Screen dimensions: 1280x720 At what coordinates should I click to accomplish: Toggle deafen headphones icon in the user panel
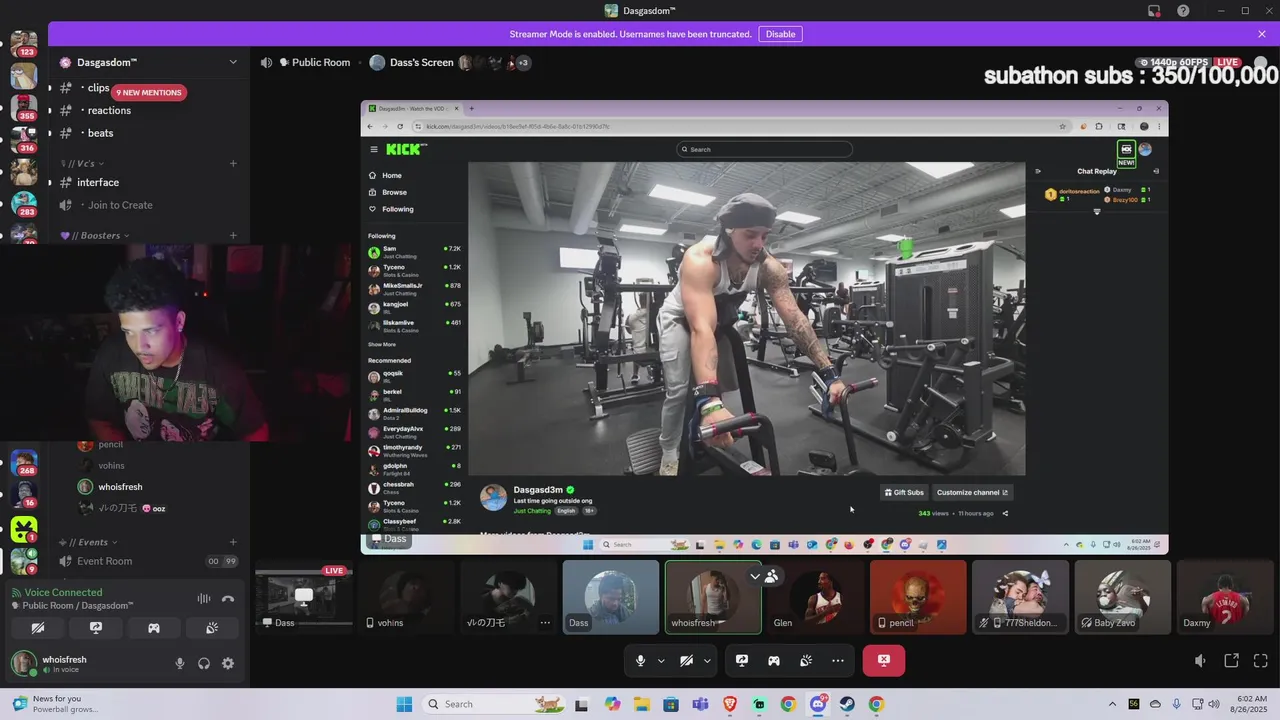204,663
